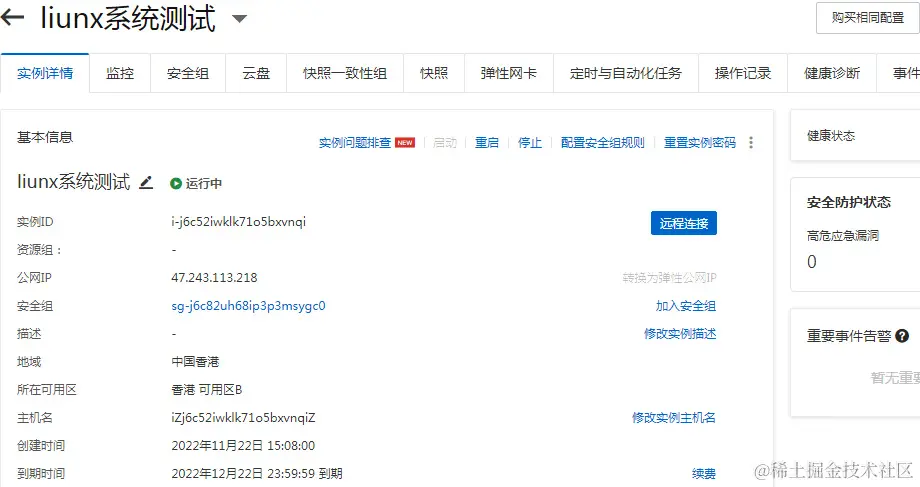Click 加入安全组 link
Screen dimensions: 920x487
point(686,306)
